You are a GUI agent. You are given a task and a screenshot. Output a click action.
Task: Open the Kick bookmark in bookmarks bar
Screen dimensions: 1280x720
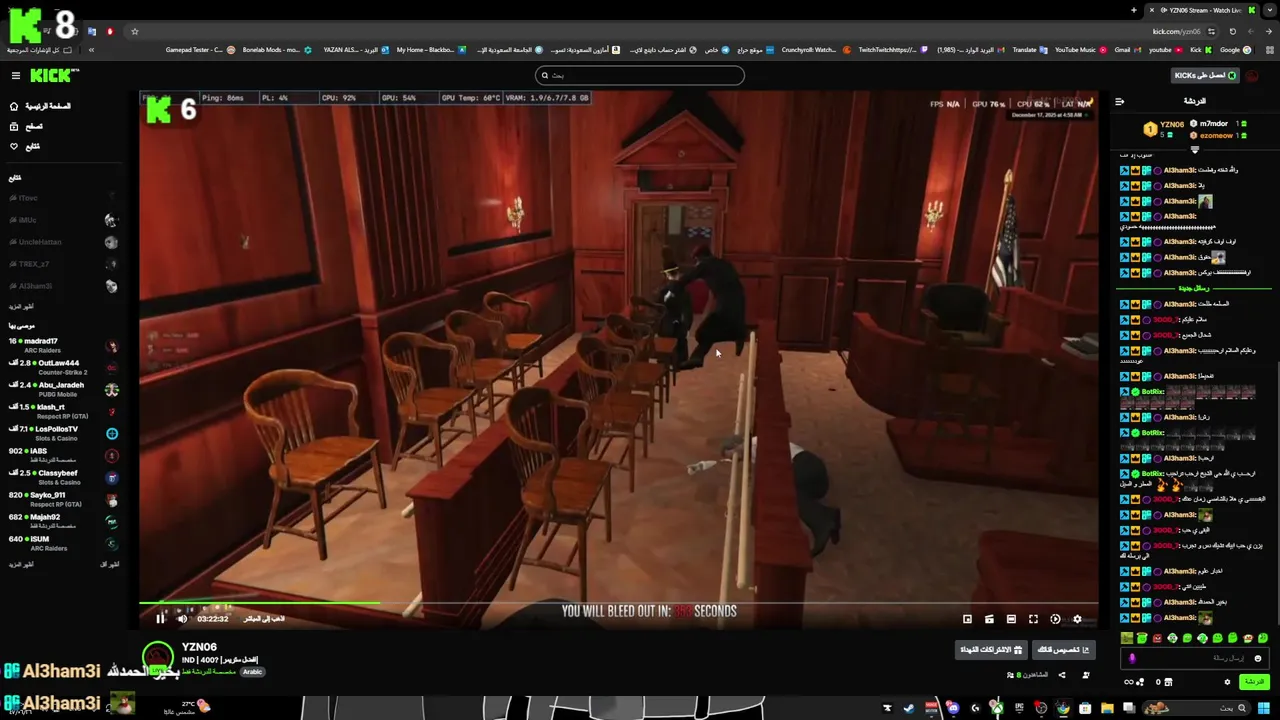(x=1200, y=50)
